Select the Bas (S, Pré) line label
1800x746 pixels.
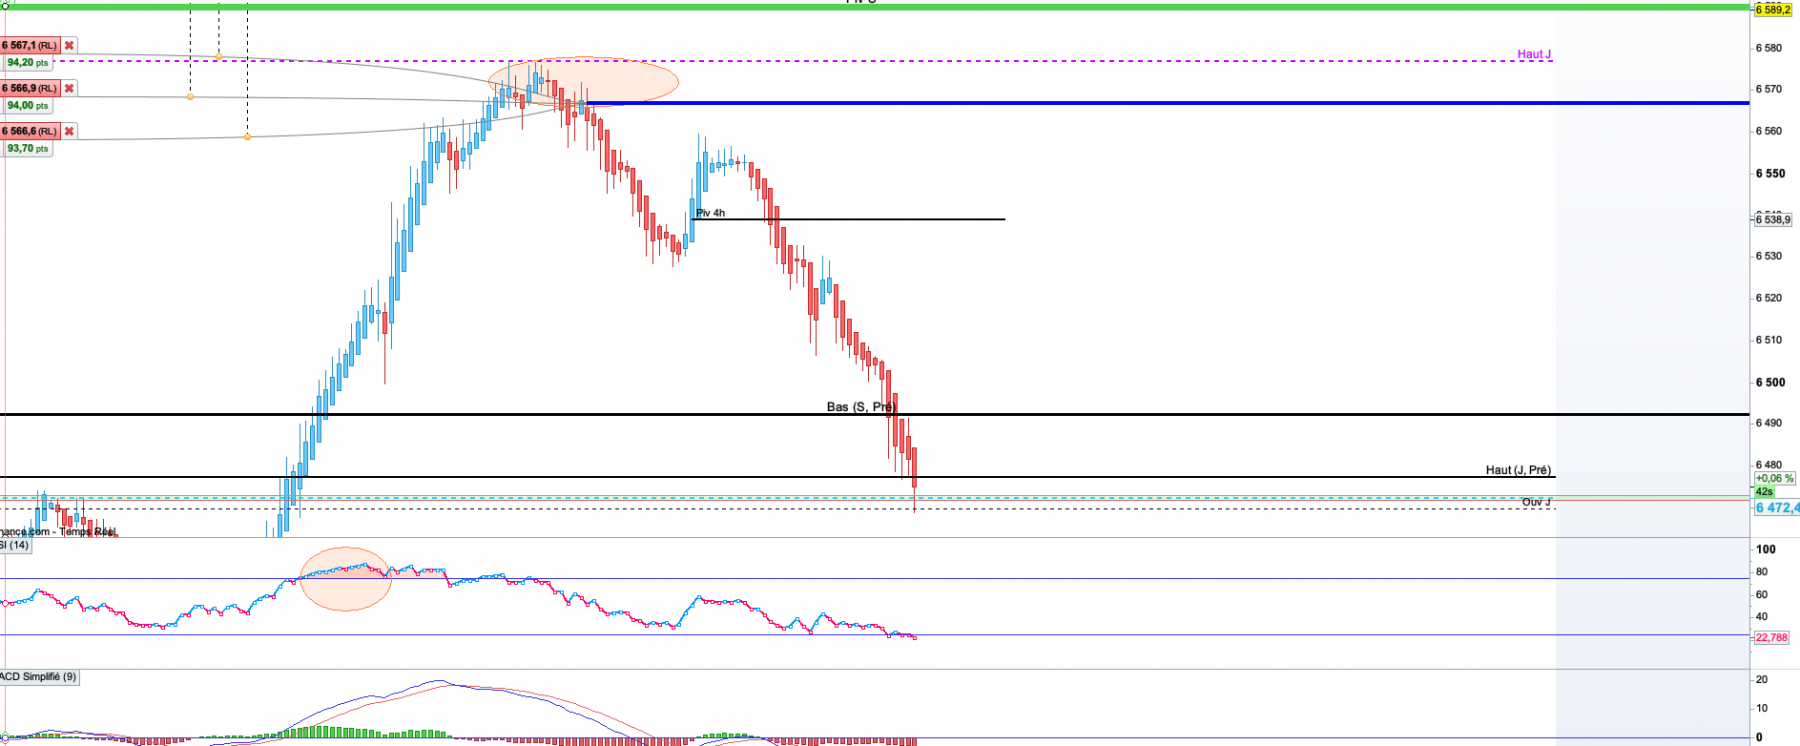pyautogui.click(x=860, y=407)
